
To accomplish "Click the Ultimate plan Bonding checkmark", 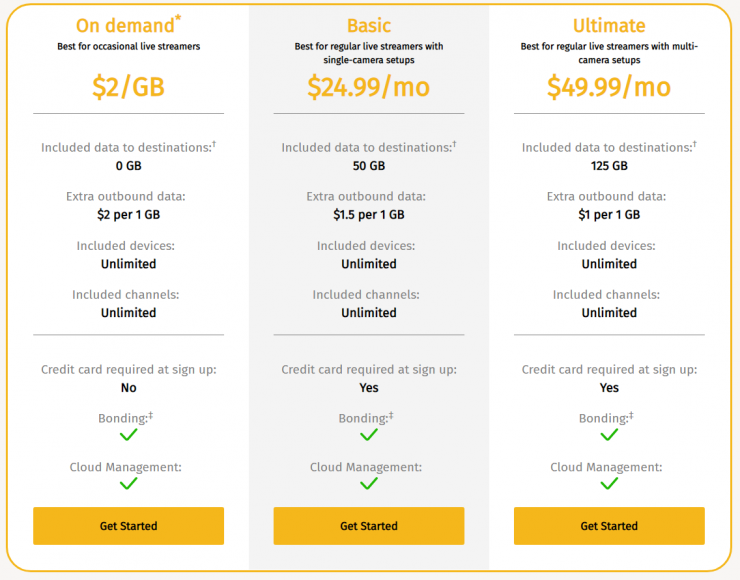I will tap(609, 435).
